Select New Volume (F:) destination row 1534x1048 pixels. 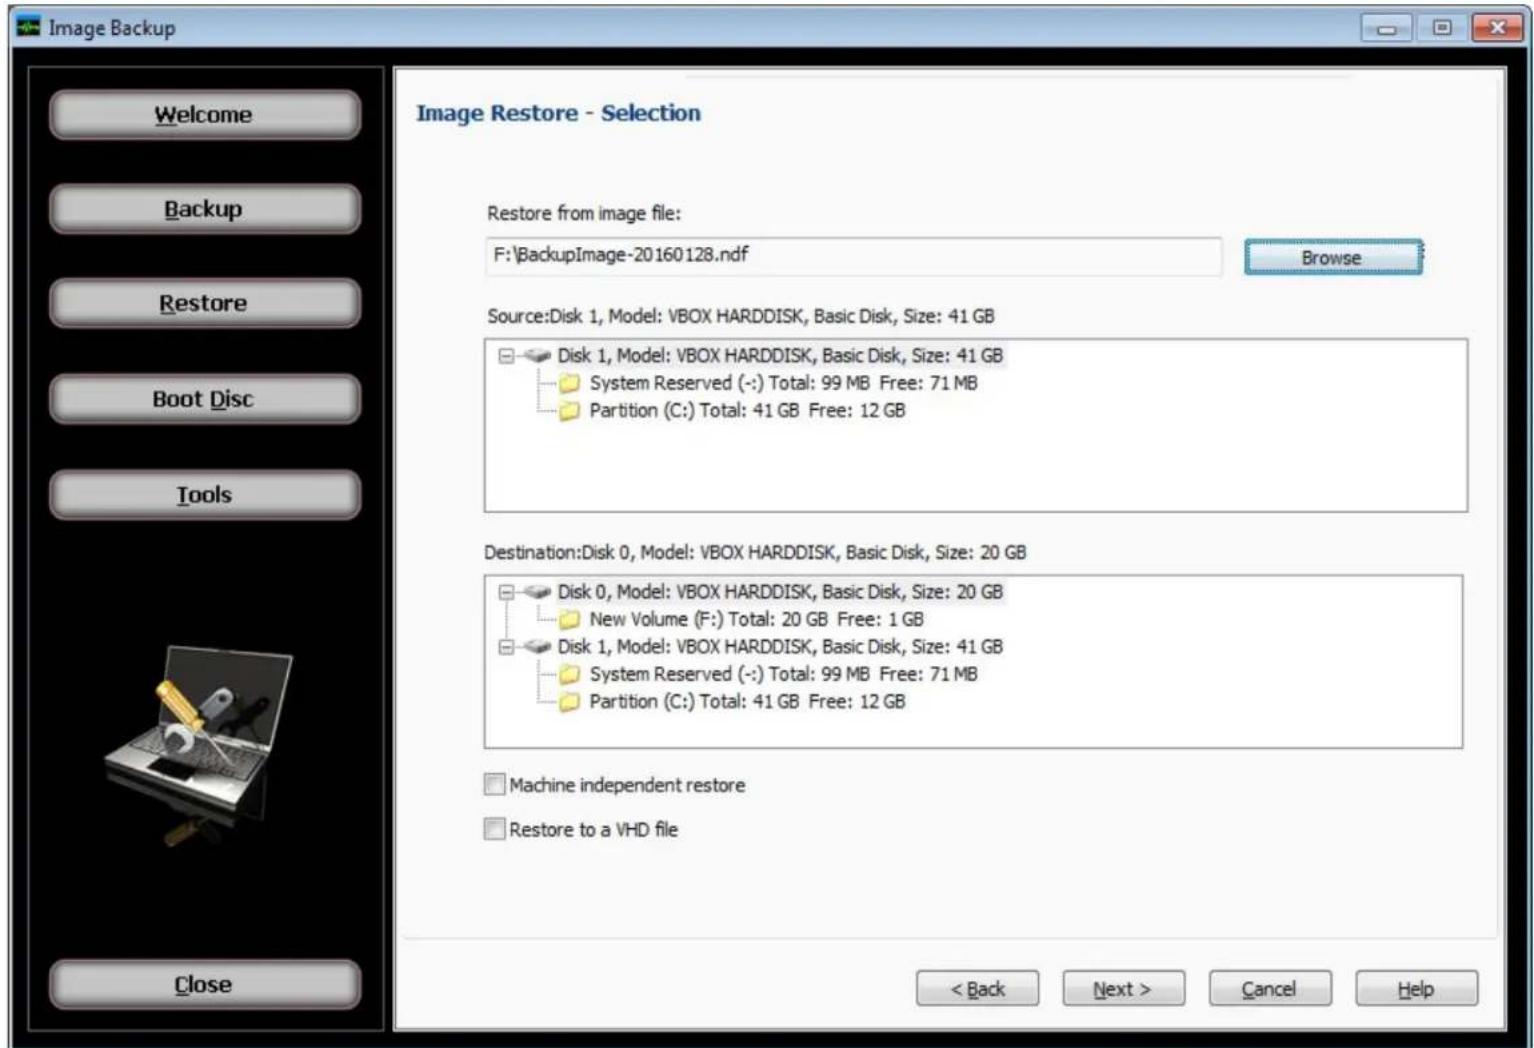(x=756, y=619)
